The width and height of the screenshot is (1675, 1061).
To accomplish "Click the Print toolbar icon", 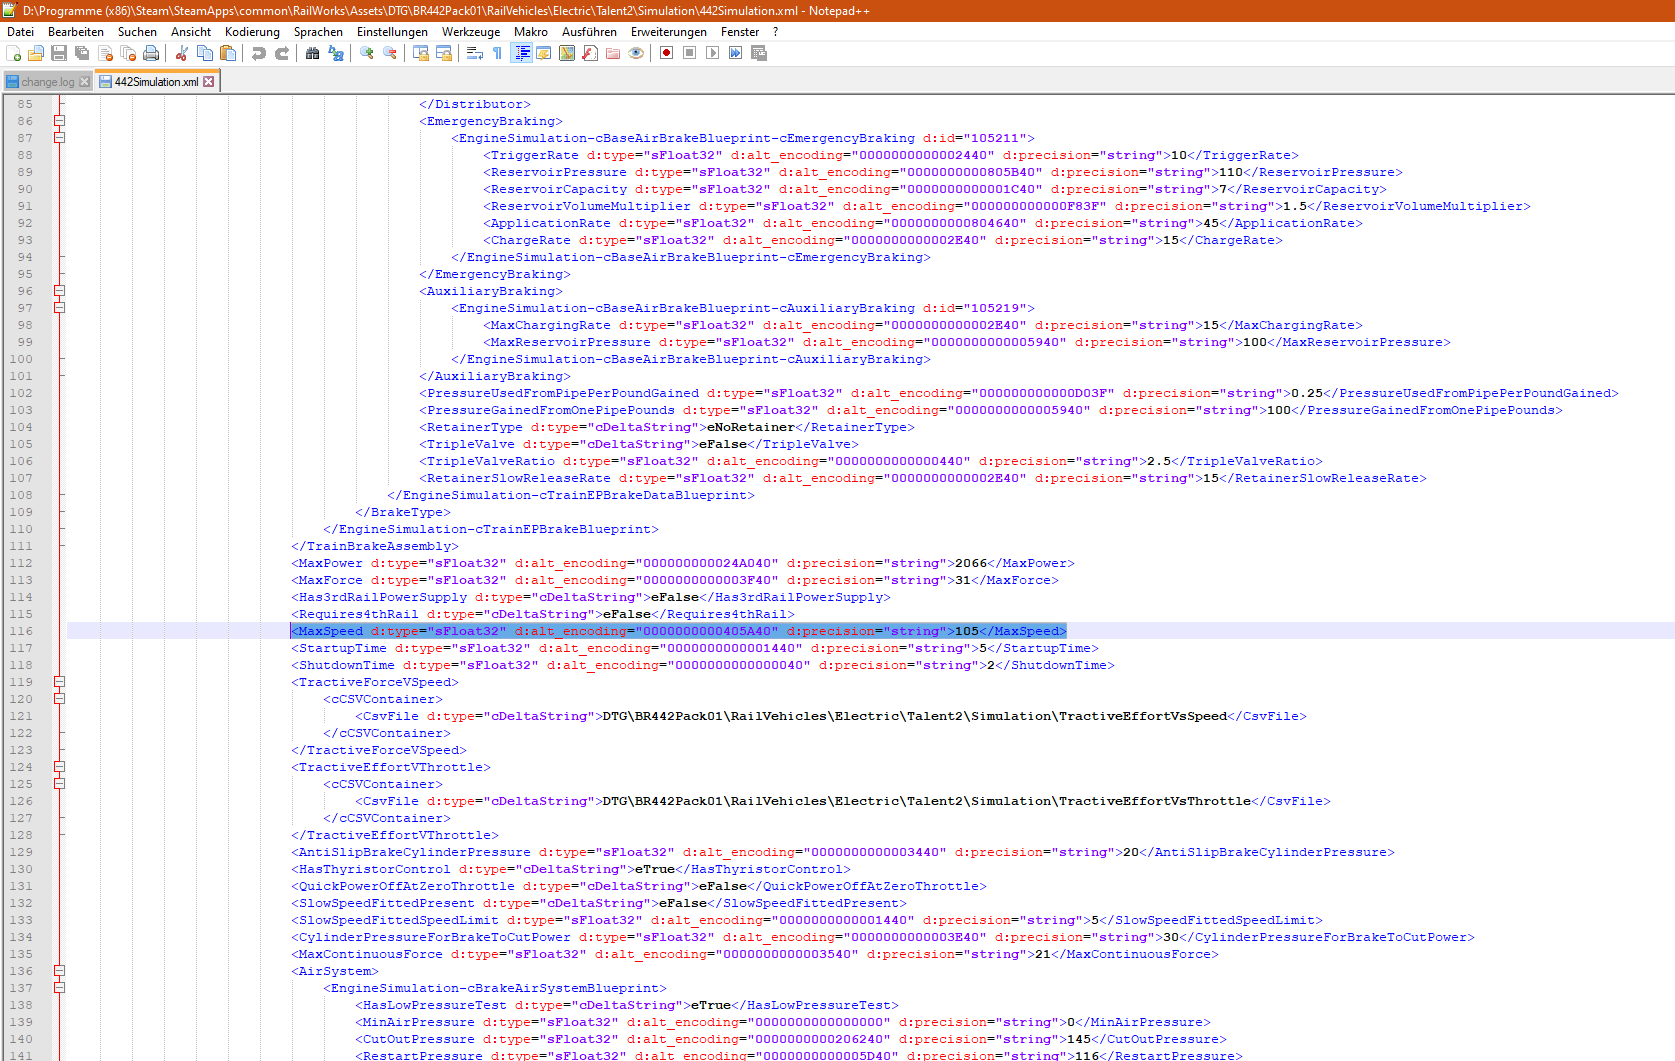I will tap(151, 53).
